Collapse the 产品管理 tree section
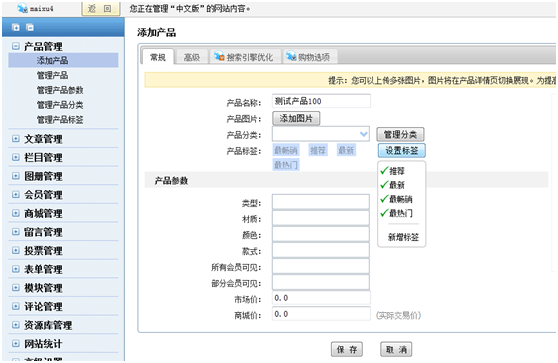 click(x=16, y=46)
